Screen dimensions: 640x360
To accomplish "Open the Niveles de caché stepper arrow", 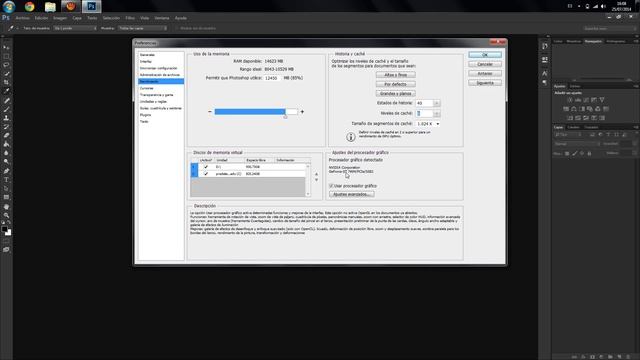I will pos(437,113).
